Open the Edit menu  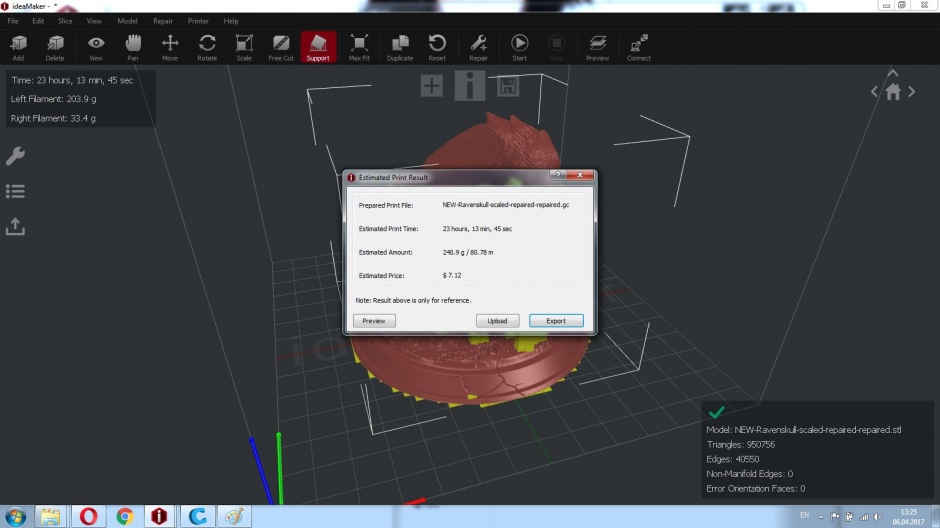(x=38, y=21)
